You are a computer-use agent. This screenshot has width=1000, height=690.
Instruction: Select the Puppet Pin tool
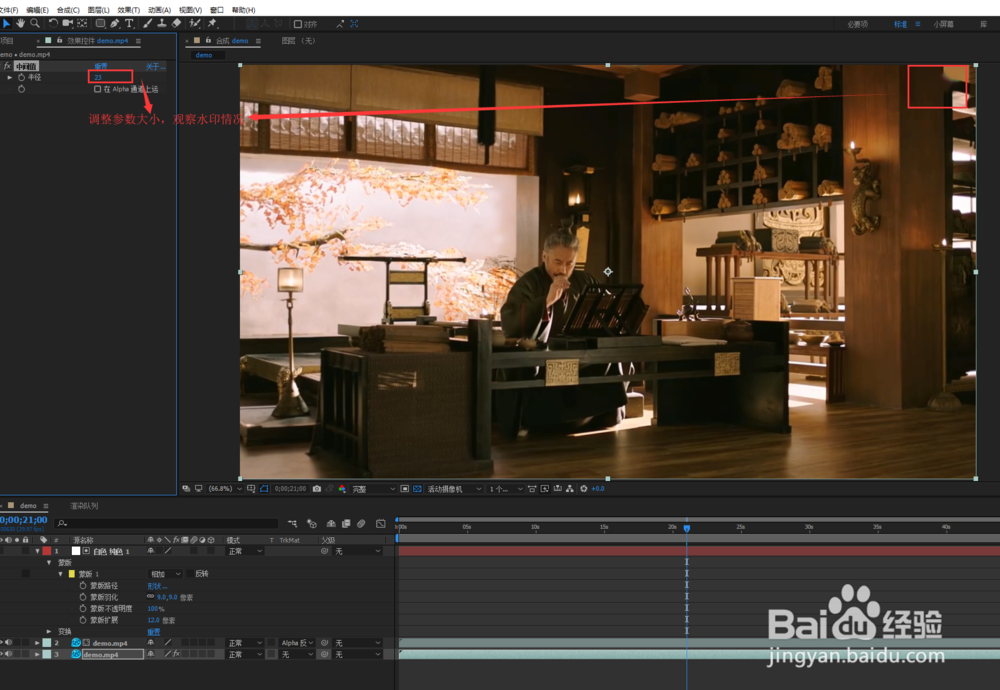(212, 24)
